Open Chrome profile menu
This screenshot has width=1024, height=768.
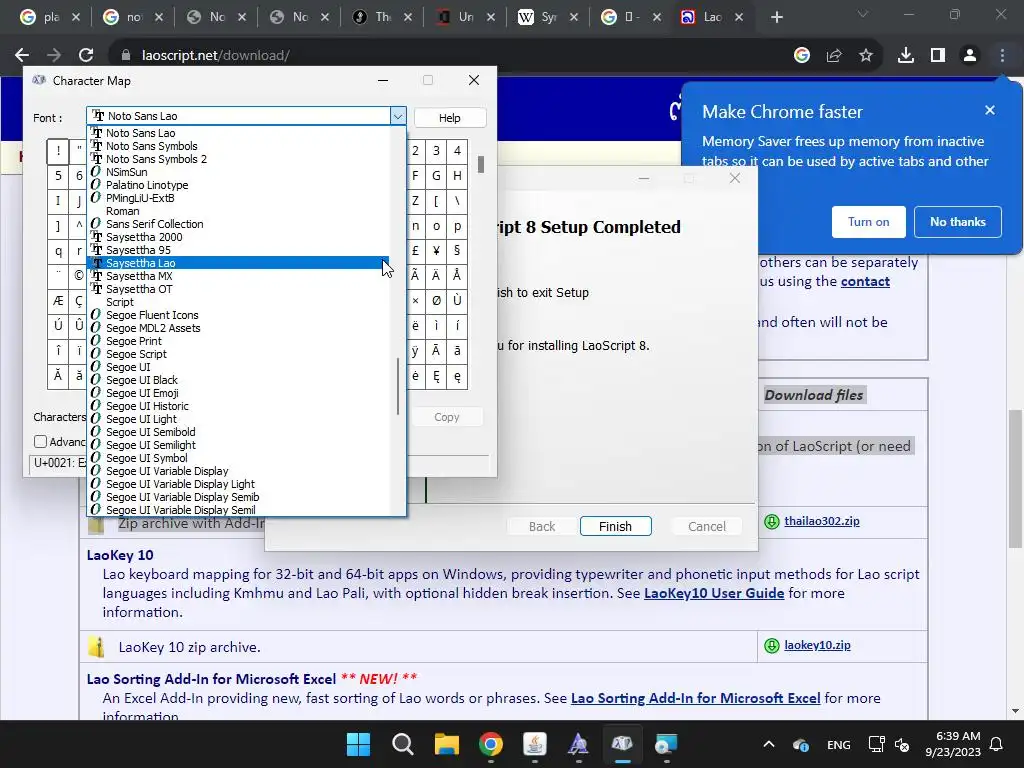click(970, 56)
